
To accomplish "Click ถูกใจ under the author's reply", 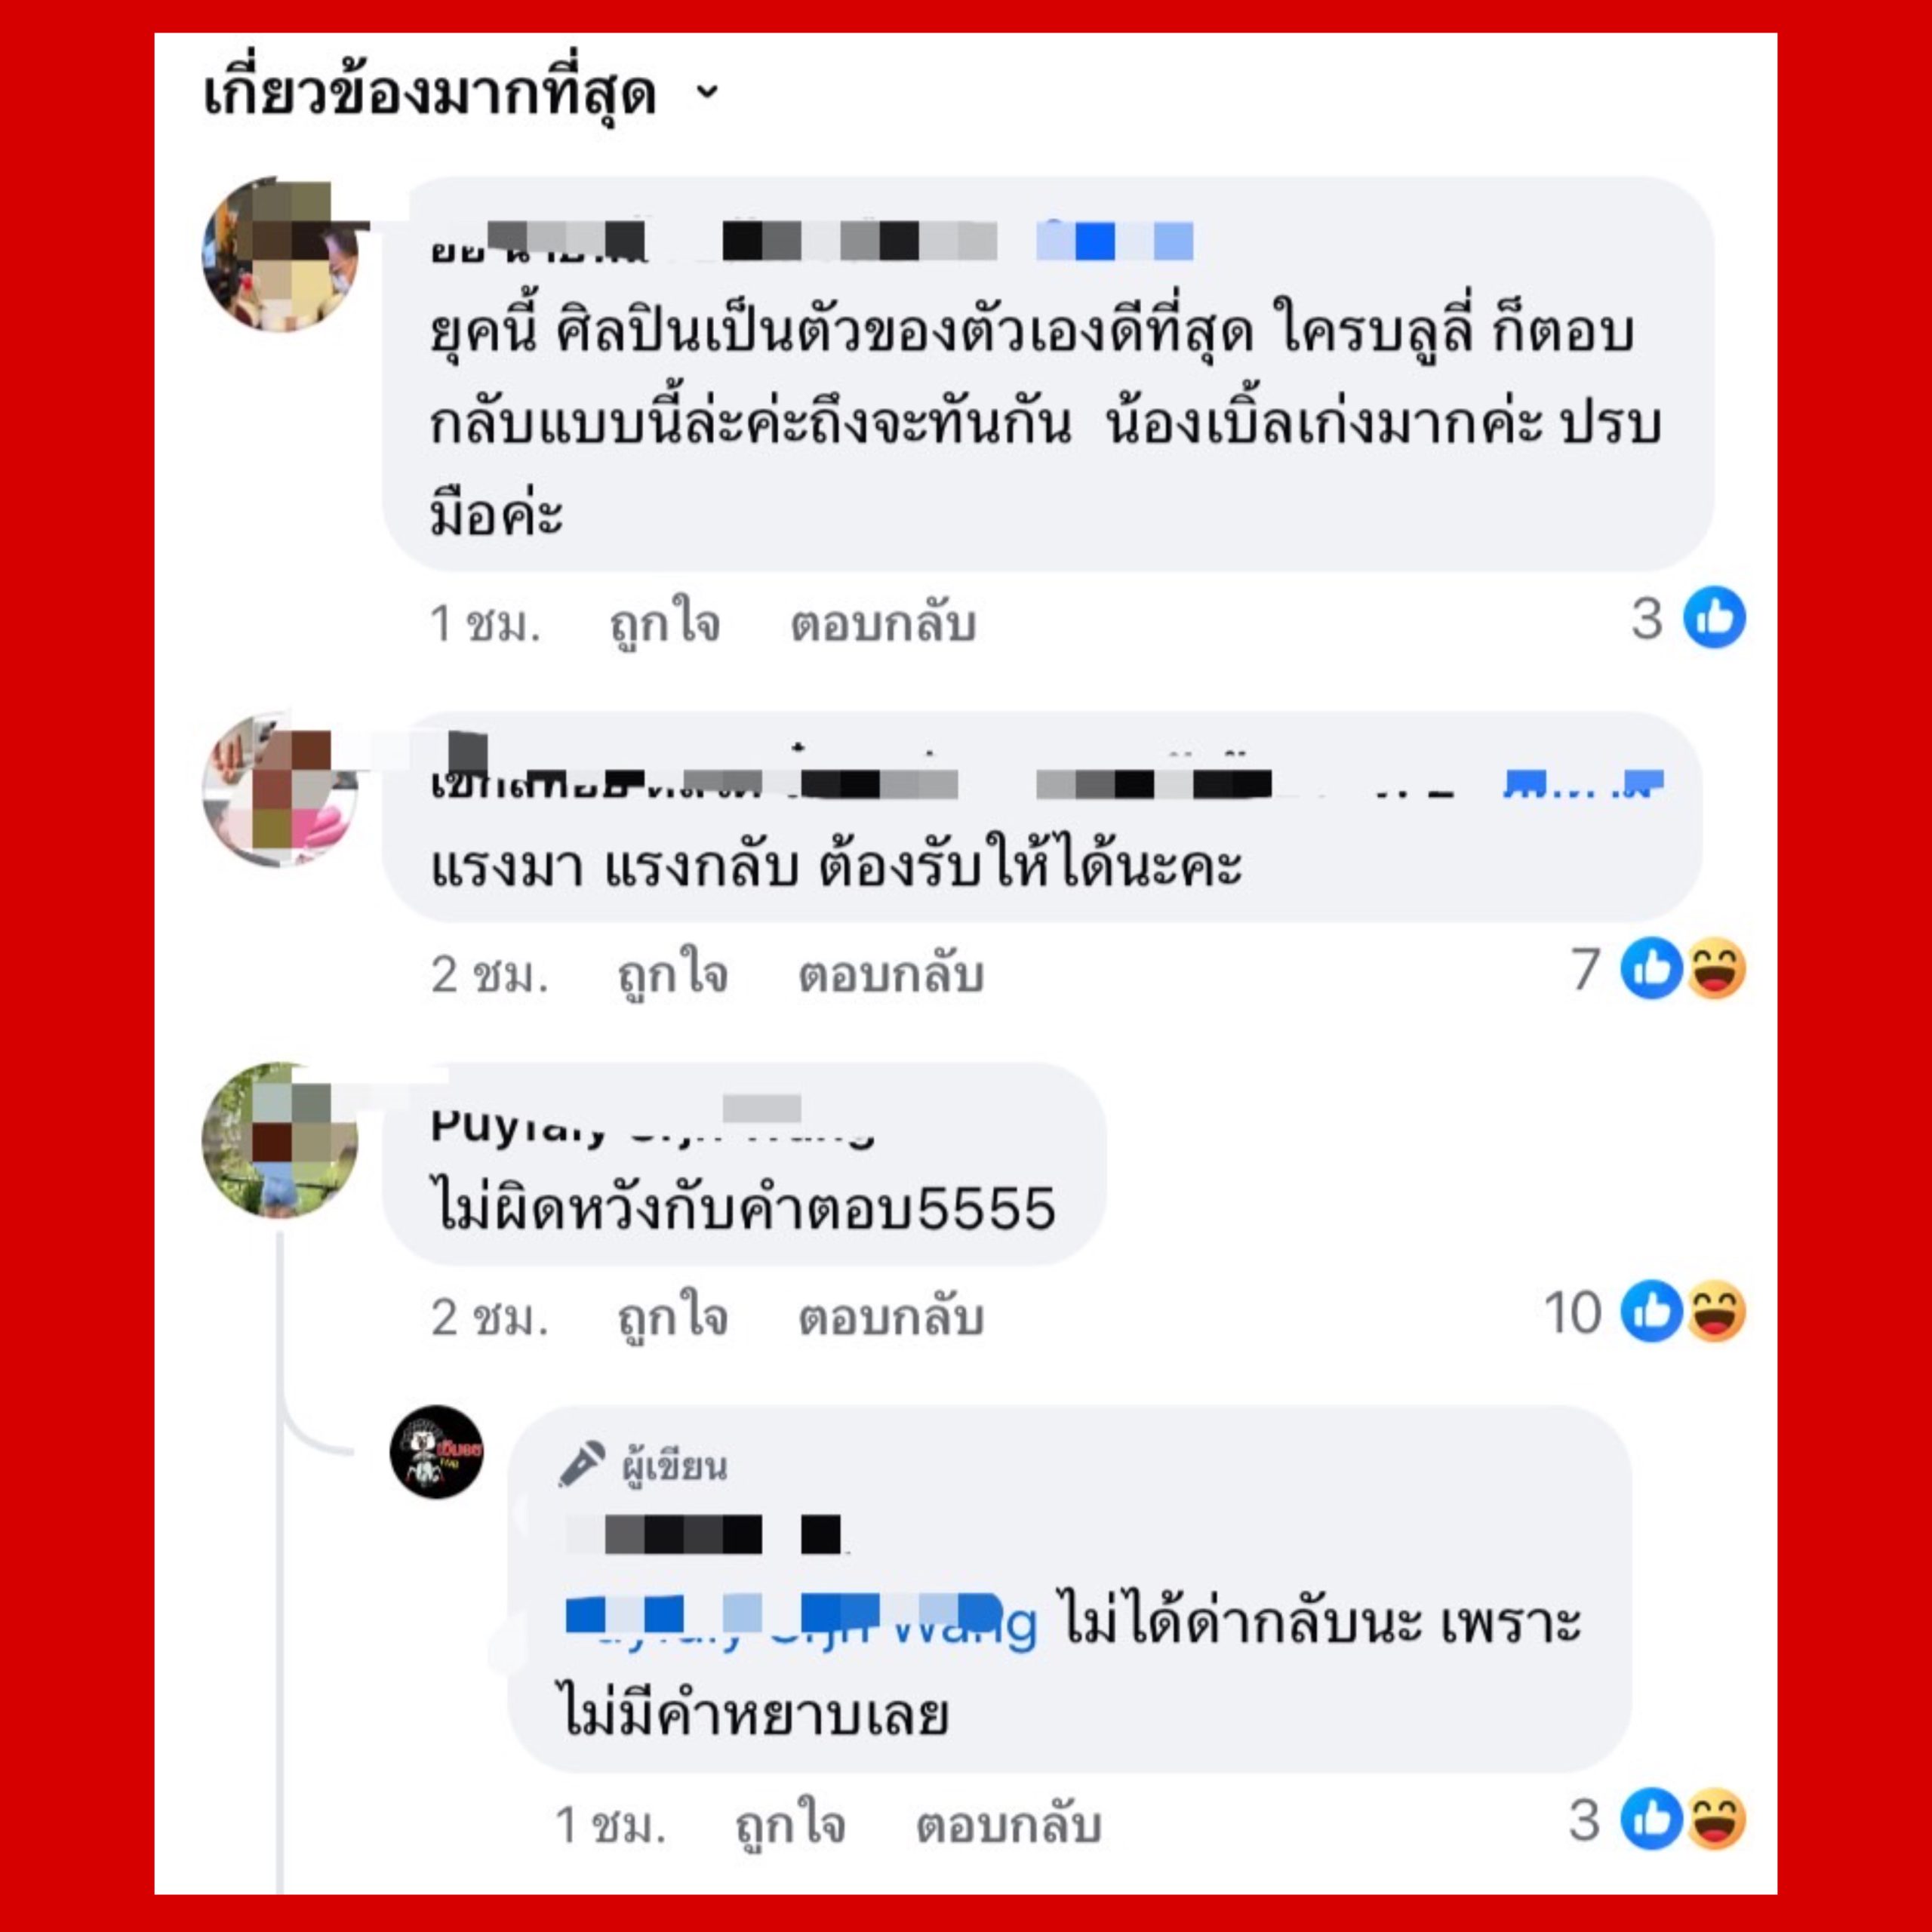I will pyautogui.click(x=790, y=1825).
